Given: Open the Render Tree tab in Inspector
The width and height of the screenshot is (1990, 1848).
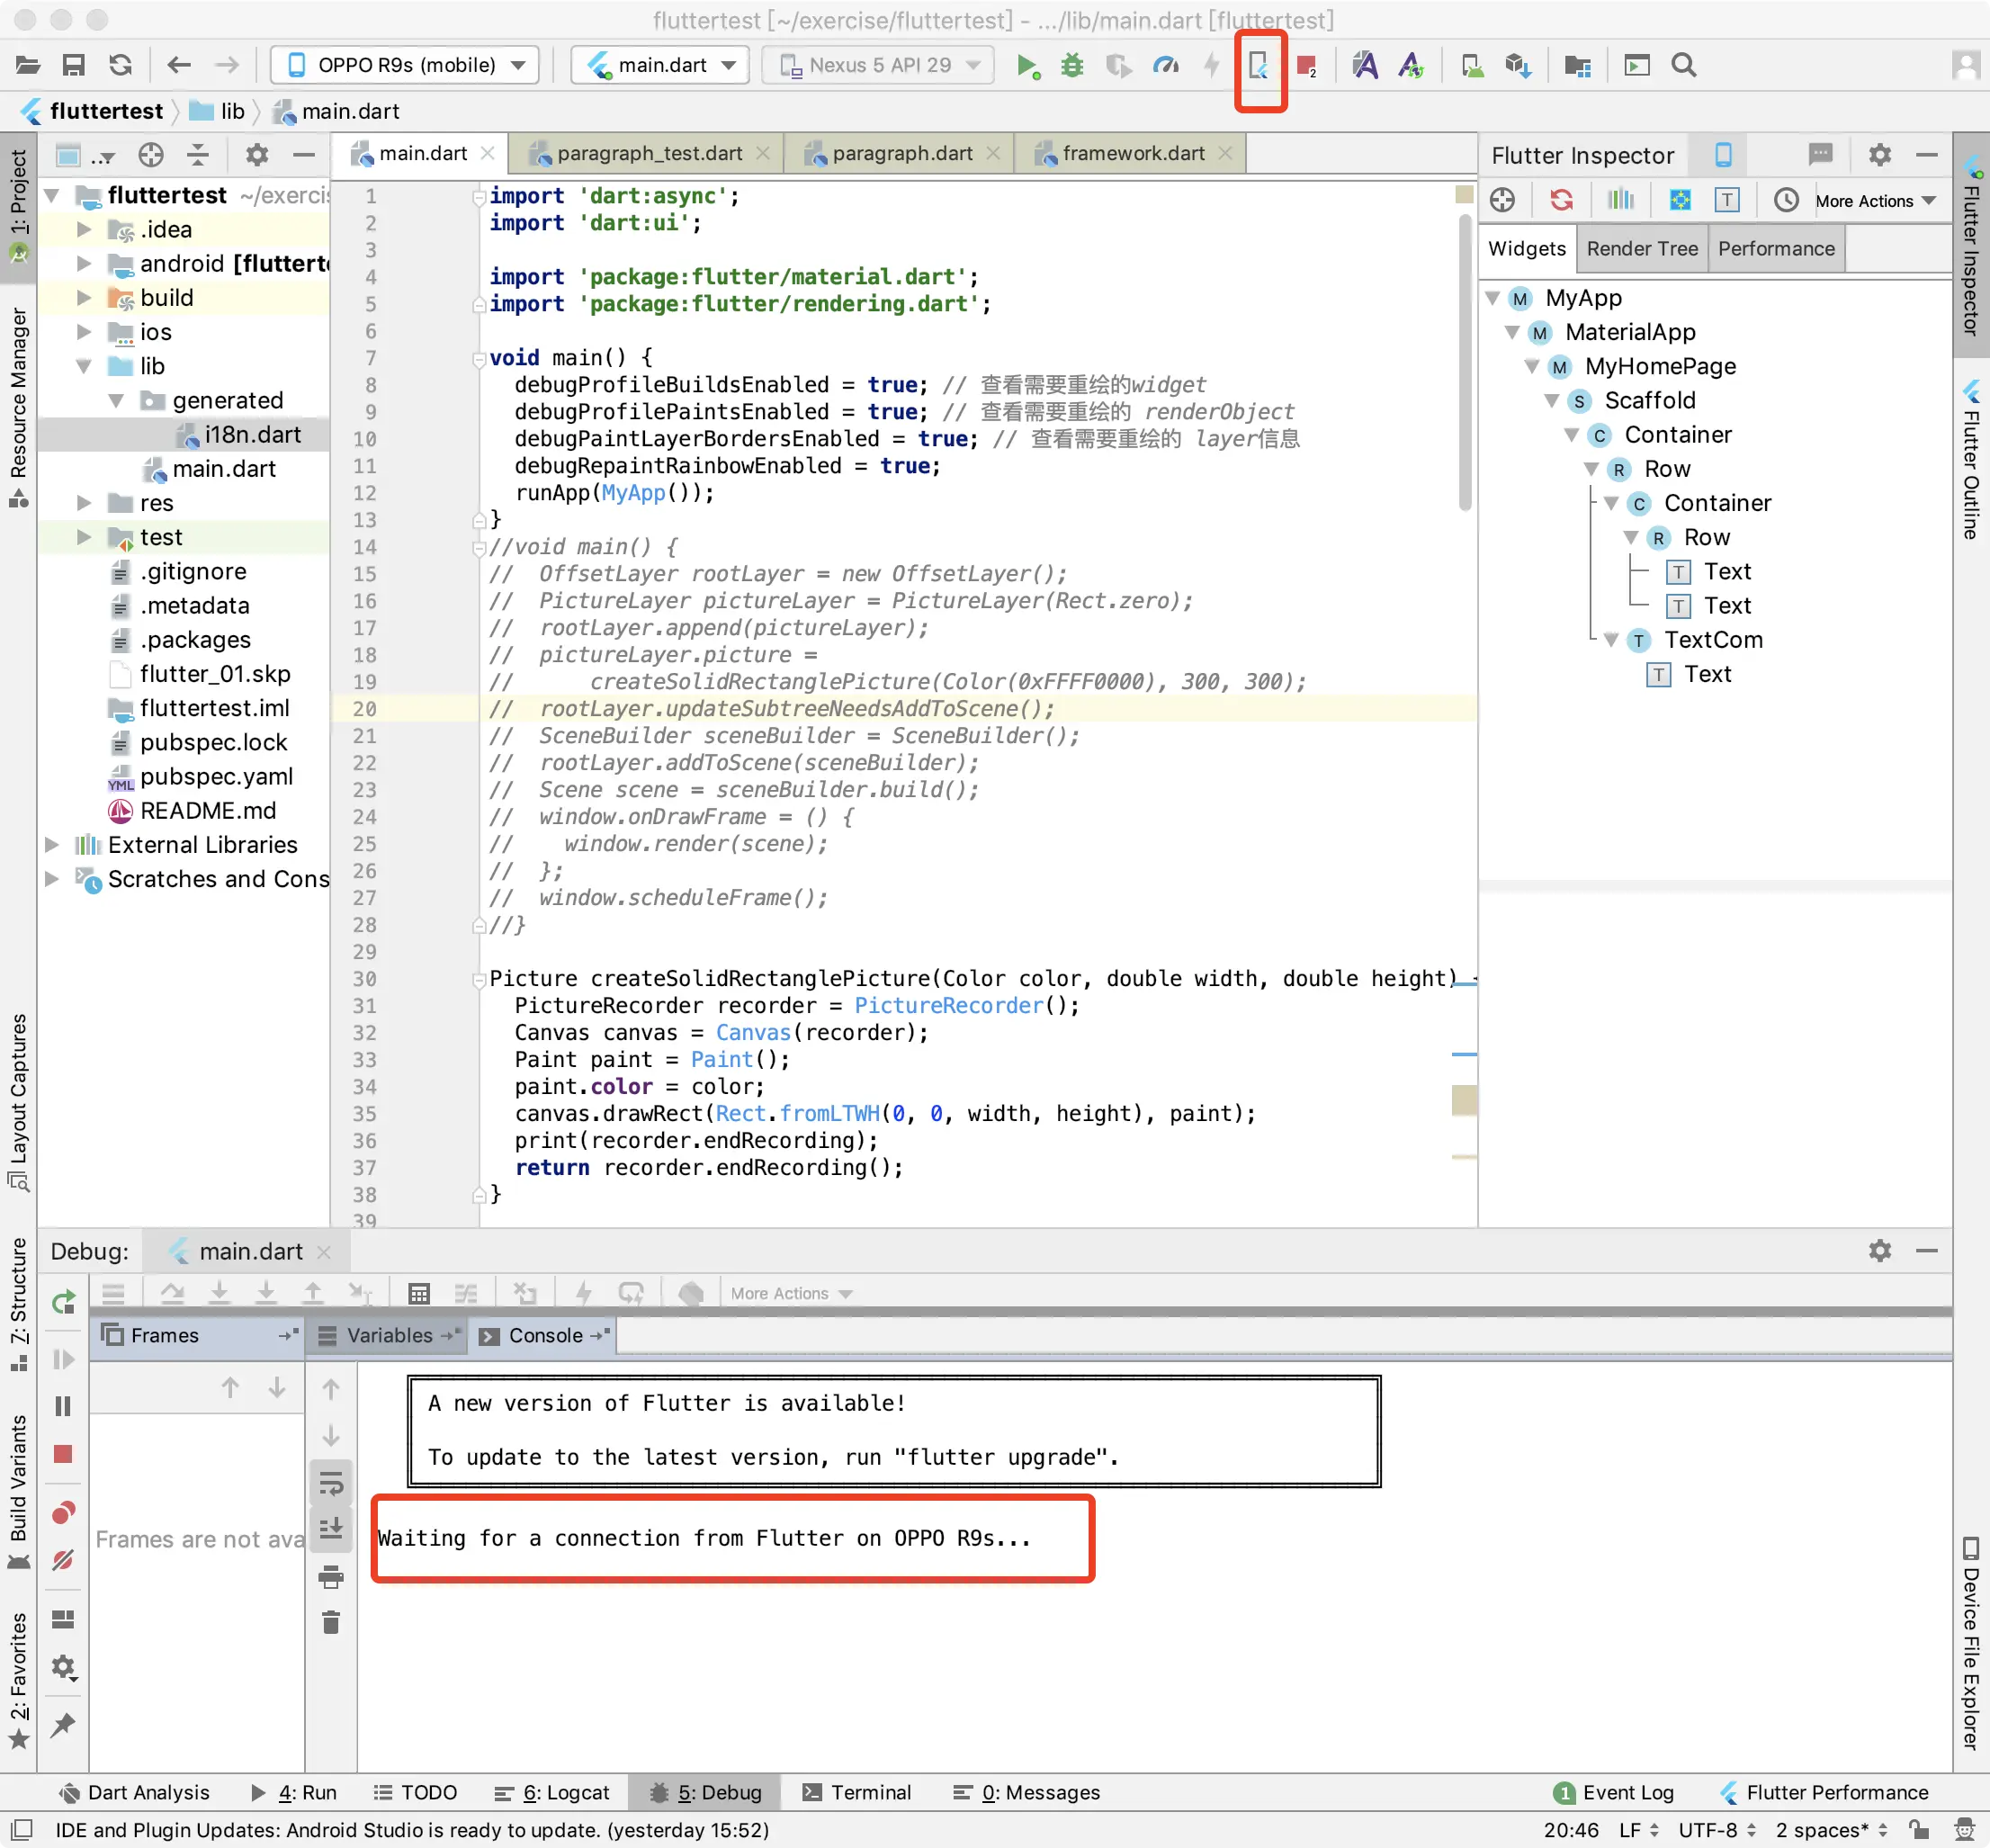Looking at the screenshot, I should 1642,249.
